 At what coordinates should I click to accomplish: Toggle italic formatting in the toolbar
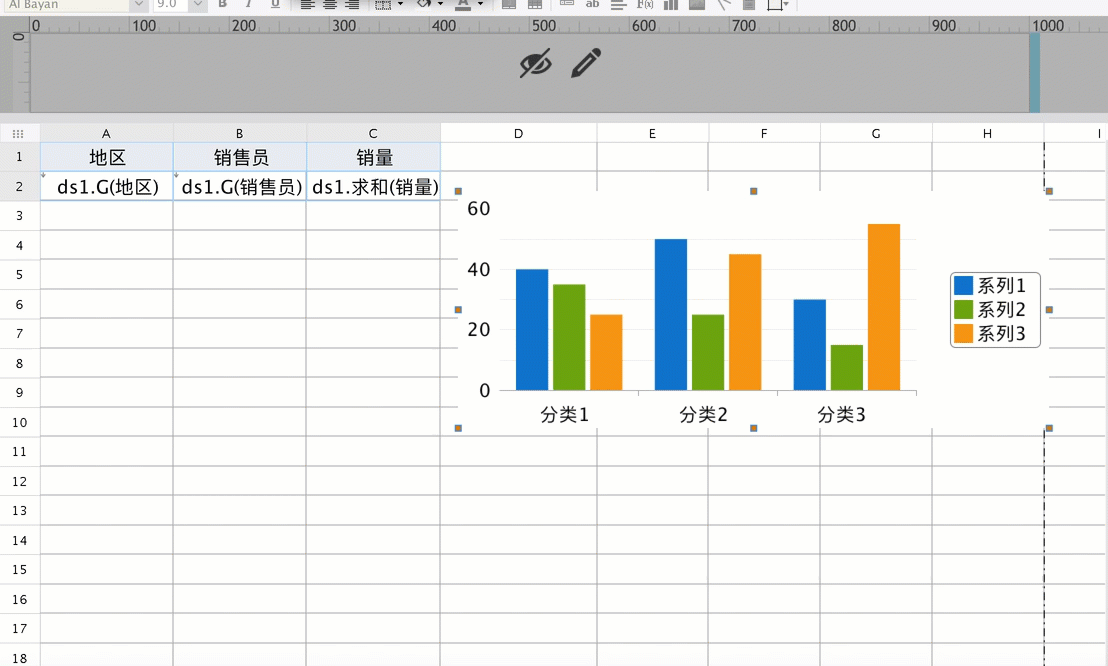click(249, 4)
